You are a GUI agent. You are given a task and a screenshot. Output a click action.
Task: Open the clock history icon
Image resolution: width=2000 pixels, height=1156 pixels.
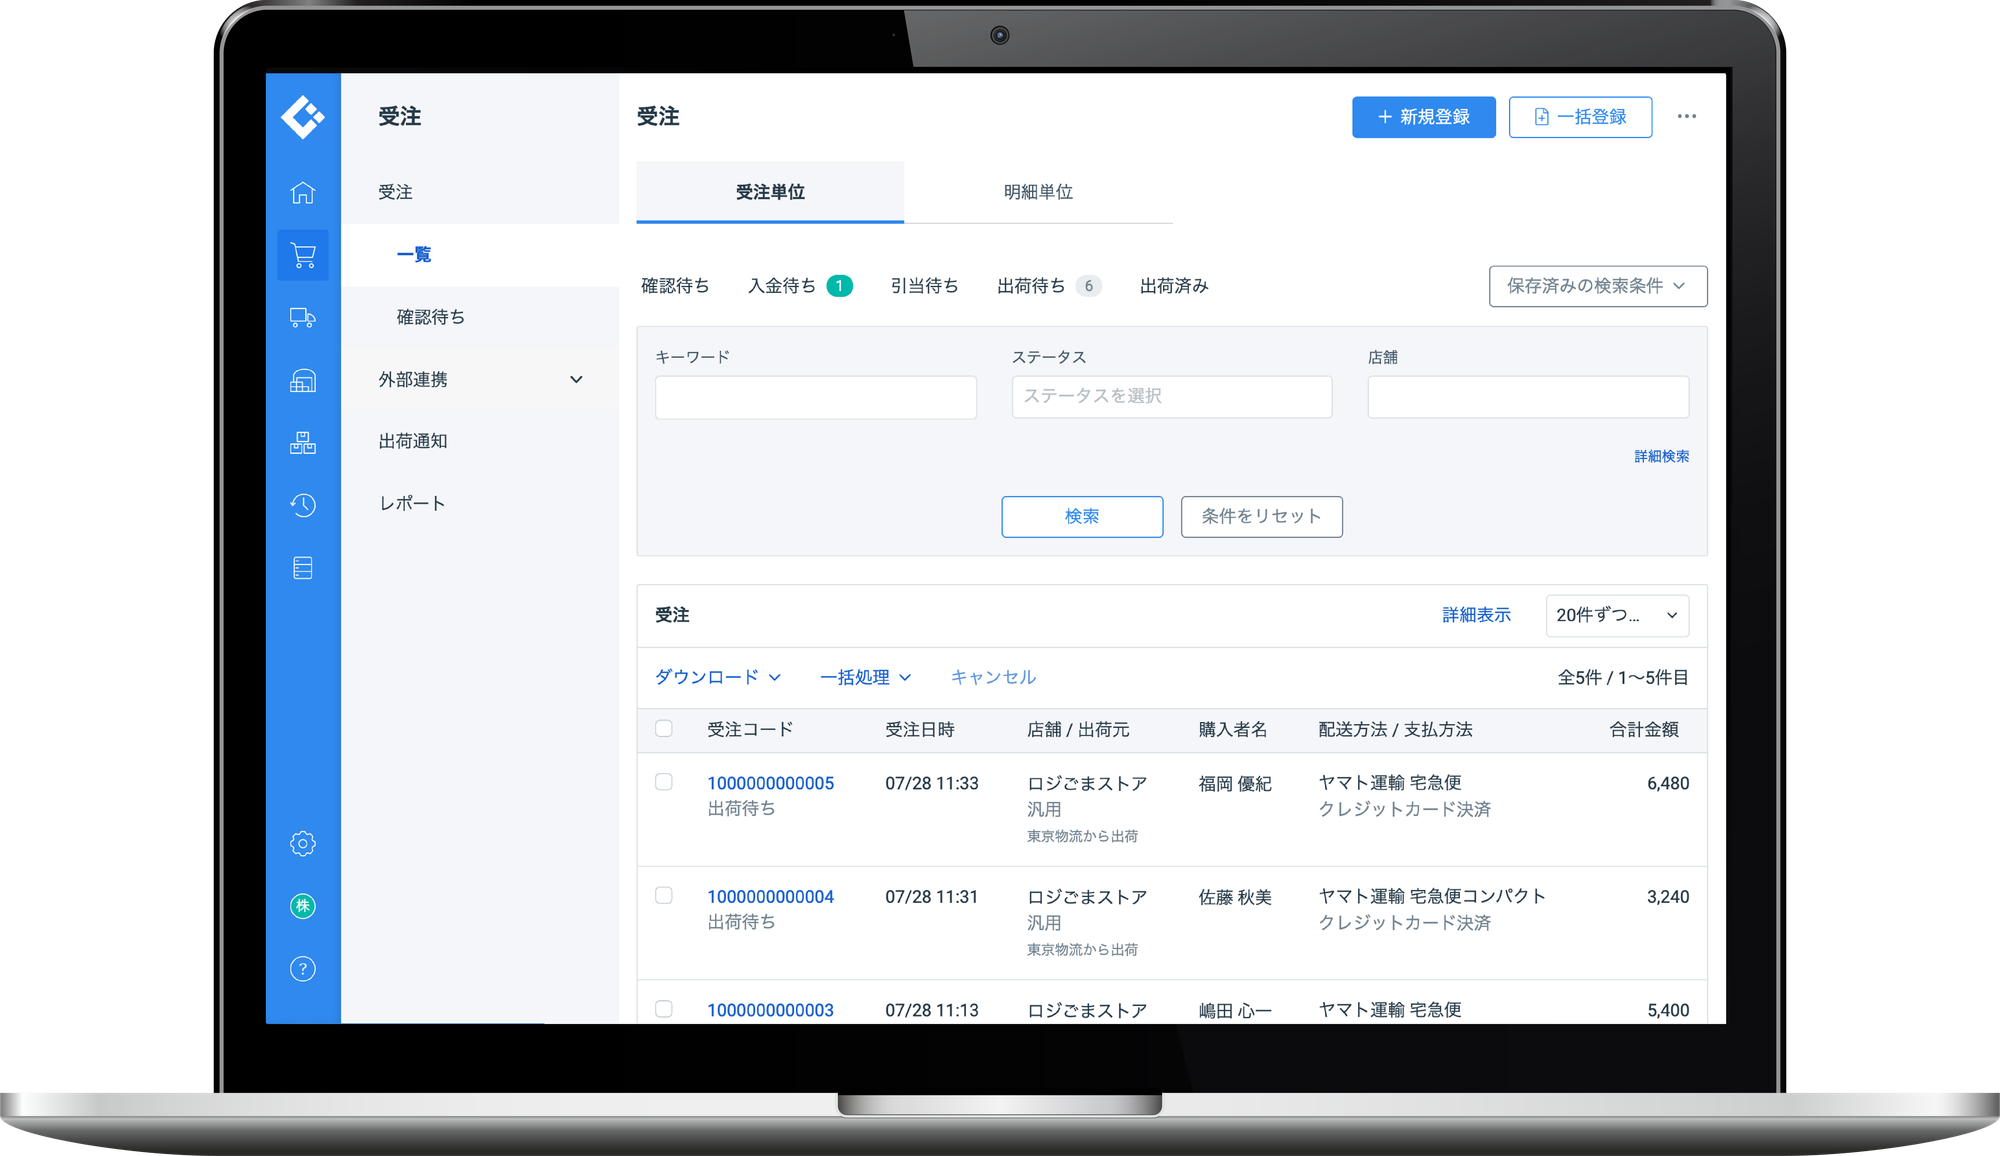click(x=302, y=505)
